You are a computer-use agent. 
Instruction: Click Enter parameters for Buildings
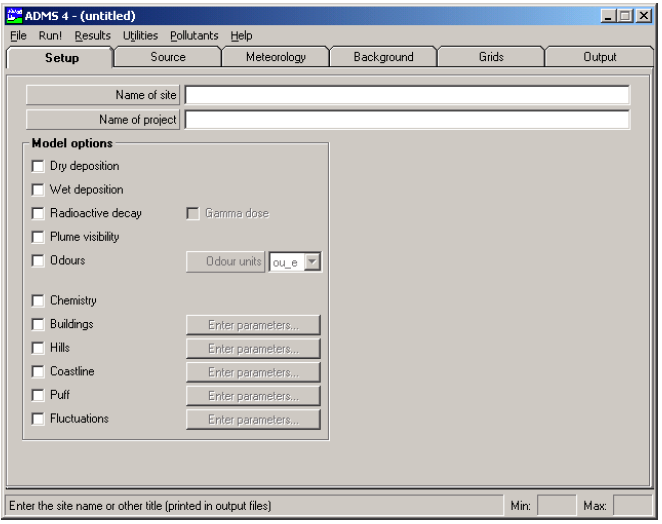253,325
